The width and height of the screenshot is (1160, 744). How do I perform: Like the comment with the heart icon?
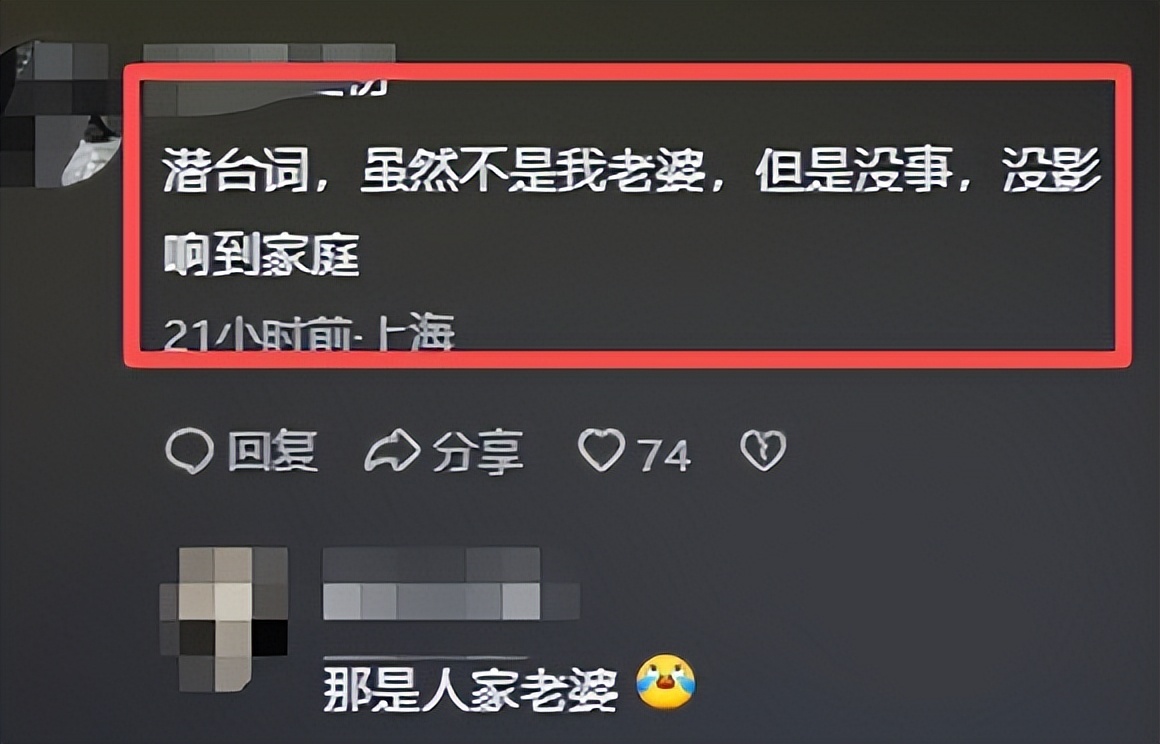601,450
